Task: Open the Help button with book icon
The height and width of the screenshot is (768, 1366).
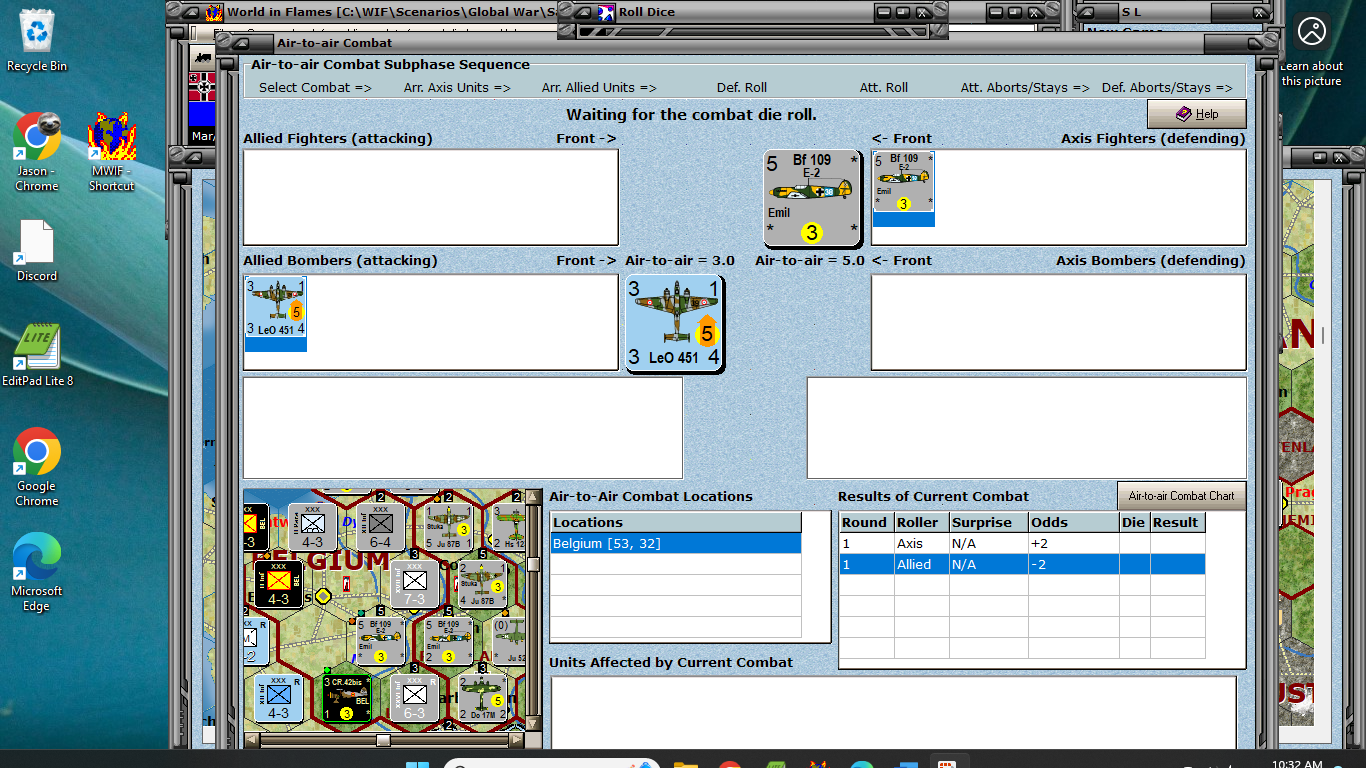Action: click(1196, 114)
